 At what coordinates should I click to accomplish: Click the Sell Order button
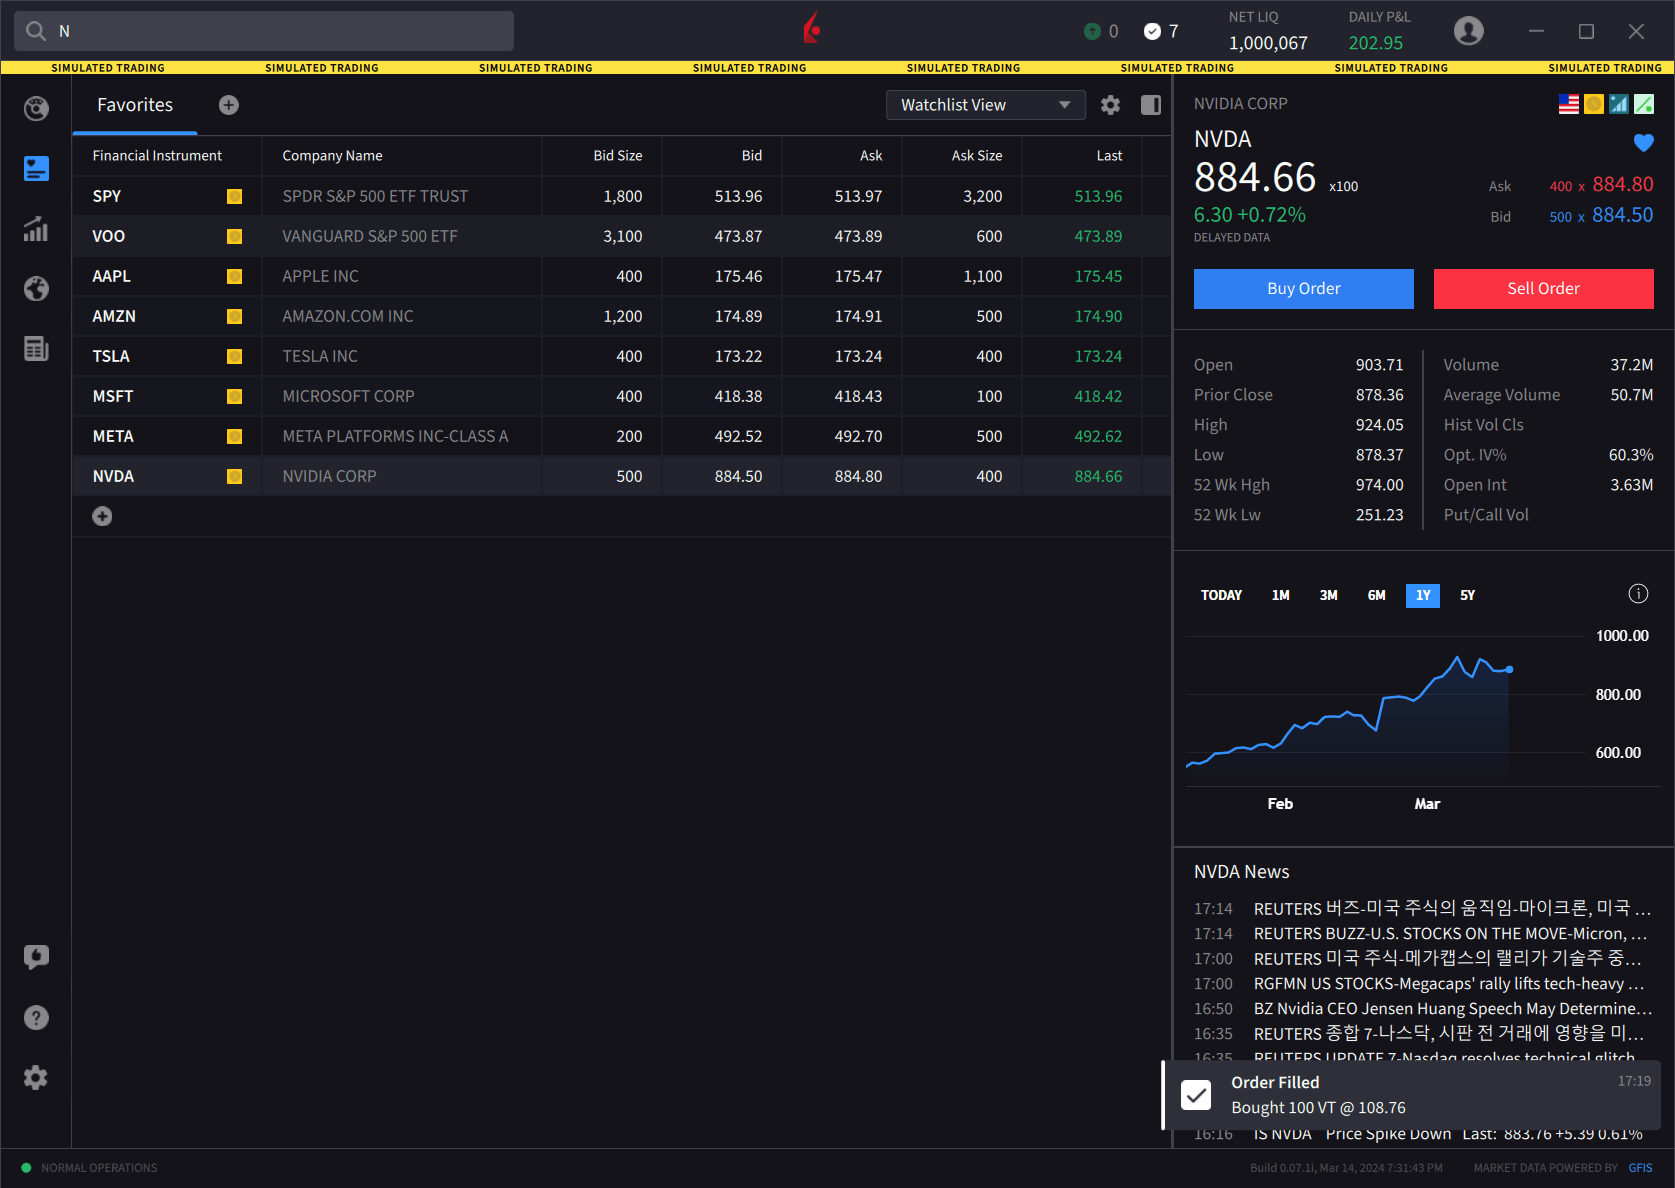pyautogui.click(x=1543, y=289)
